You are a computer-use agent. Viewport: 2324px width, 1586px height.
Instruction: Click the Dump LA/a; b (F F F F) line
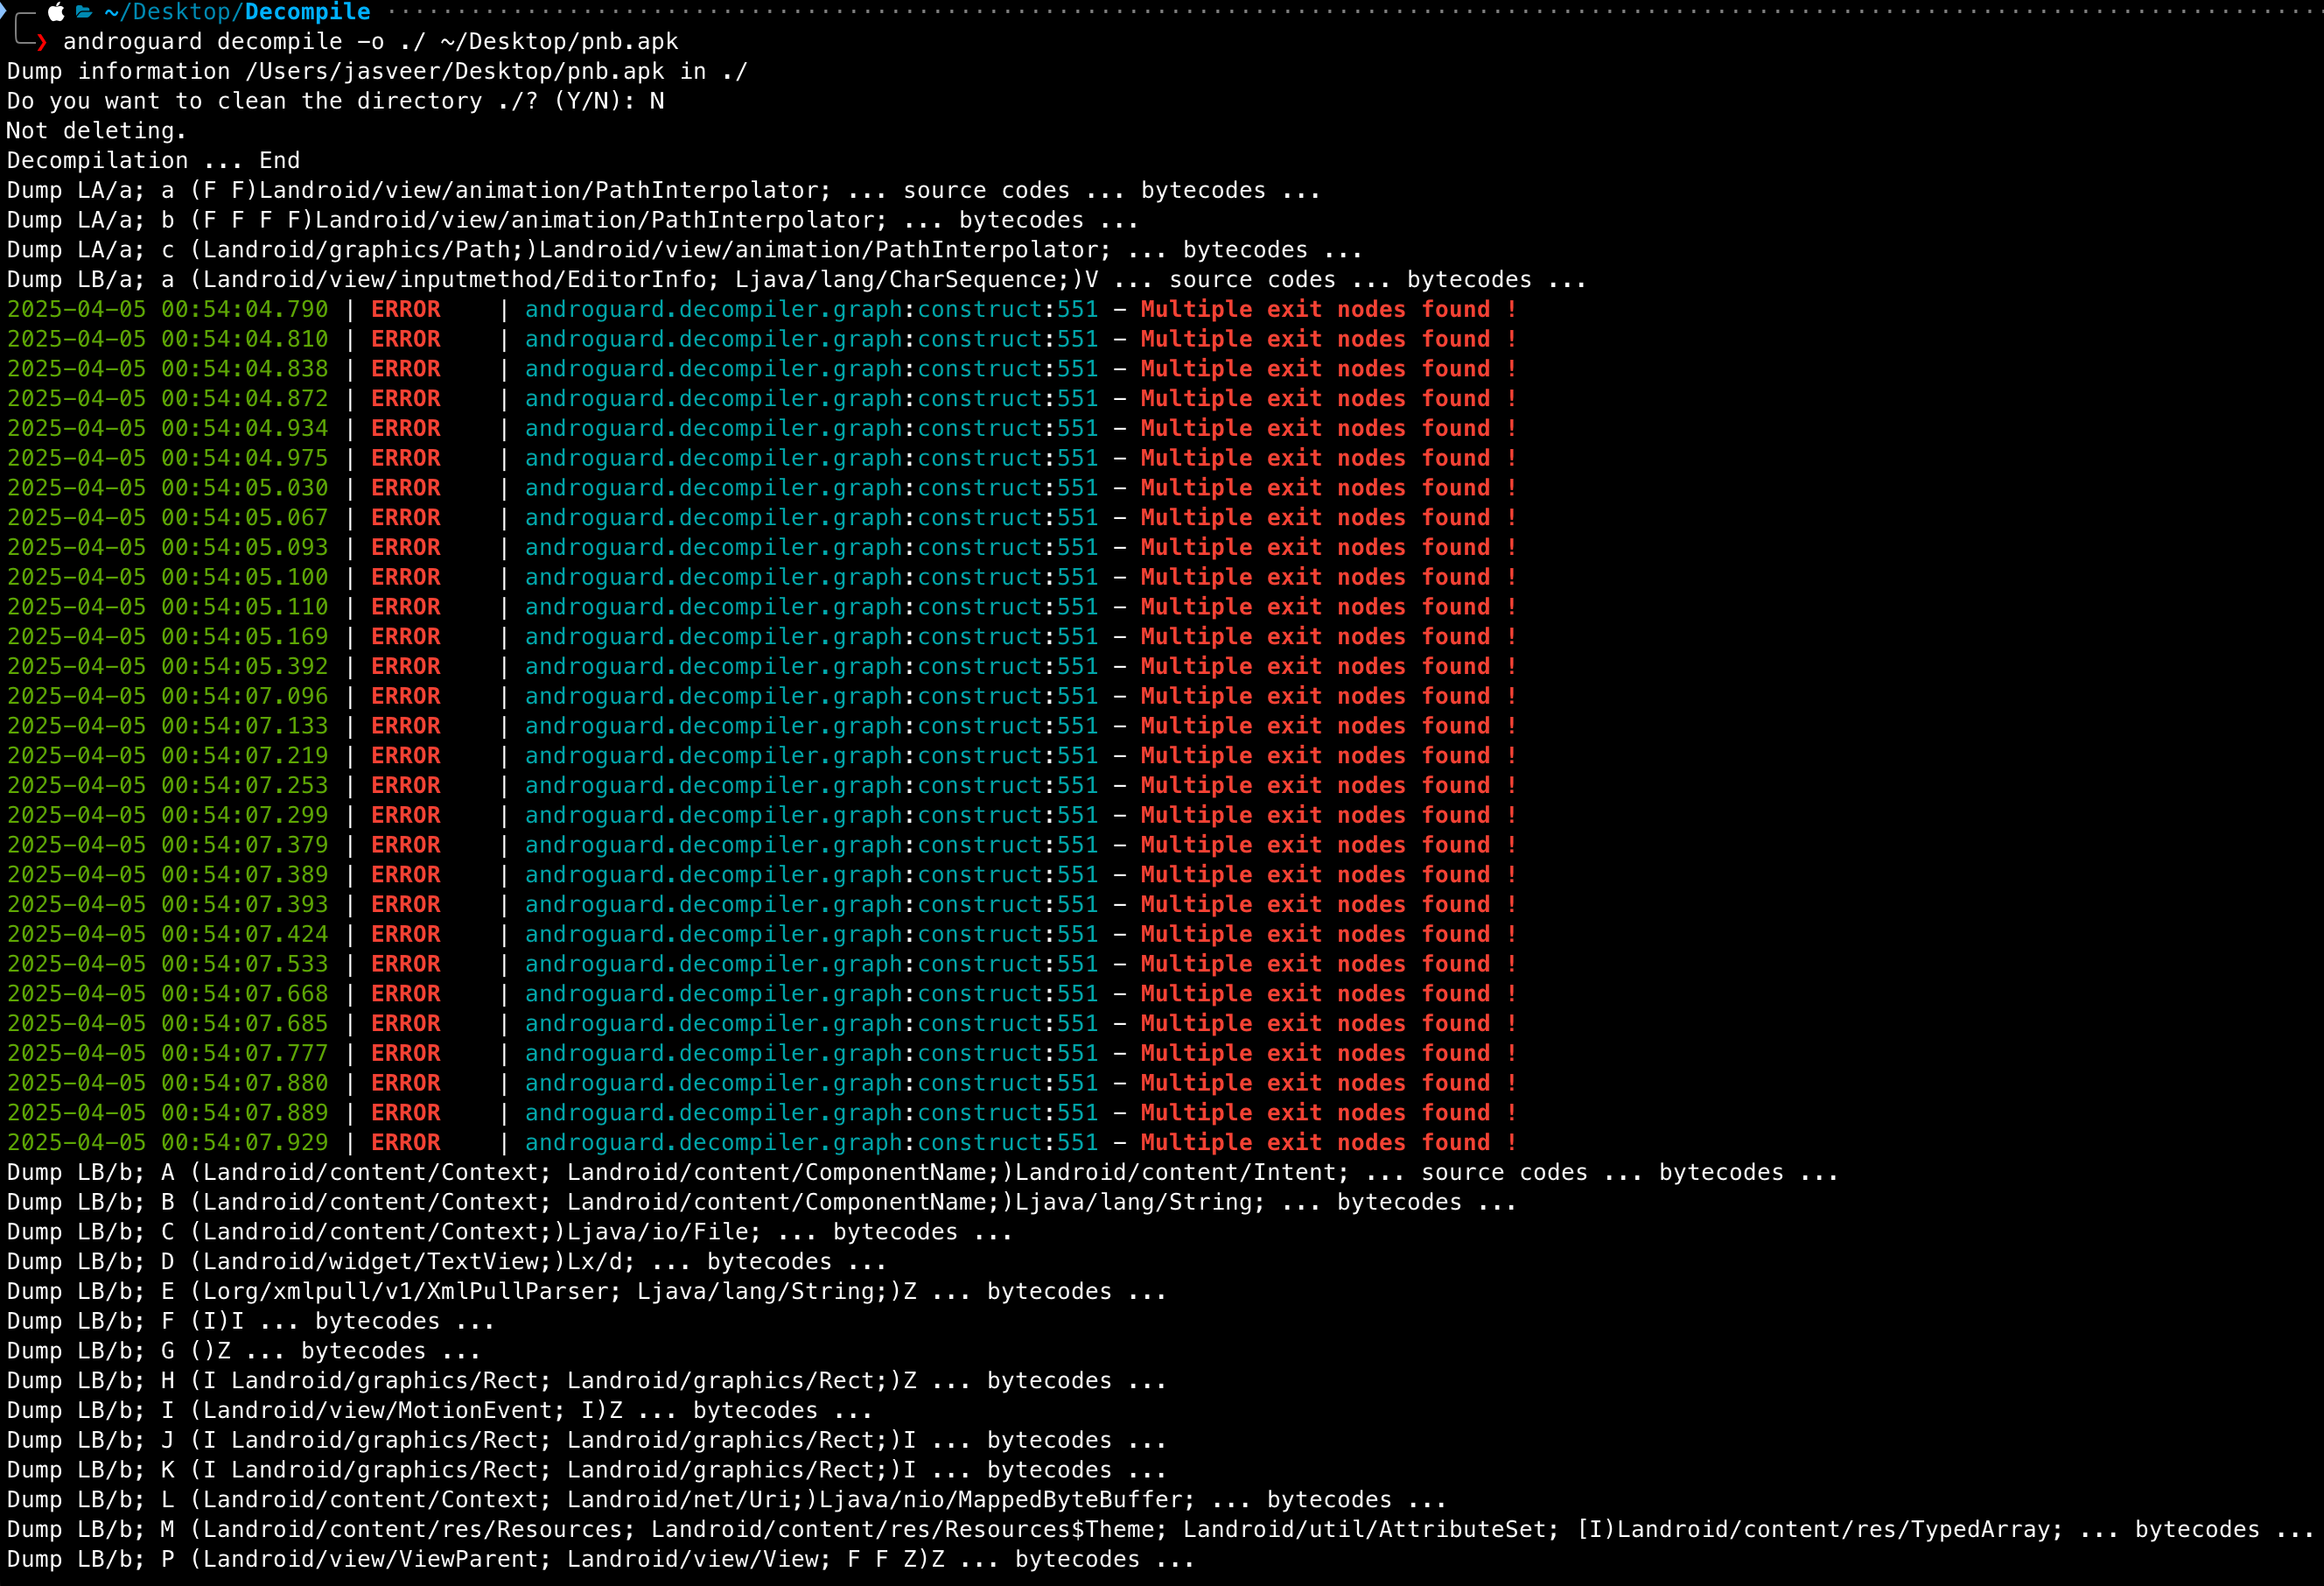click(572, 221)
